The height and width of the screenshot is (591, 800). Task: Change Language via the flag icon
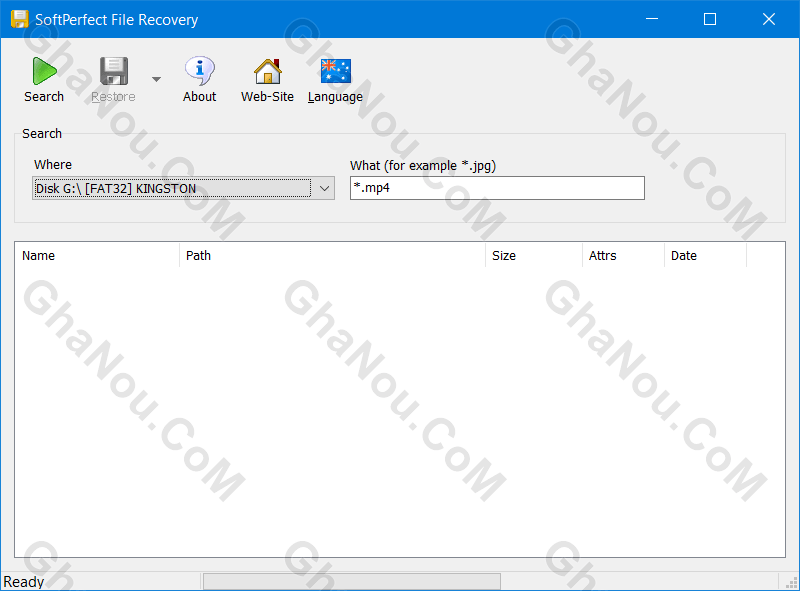click(x=336, y=70)
